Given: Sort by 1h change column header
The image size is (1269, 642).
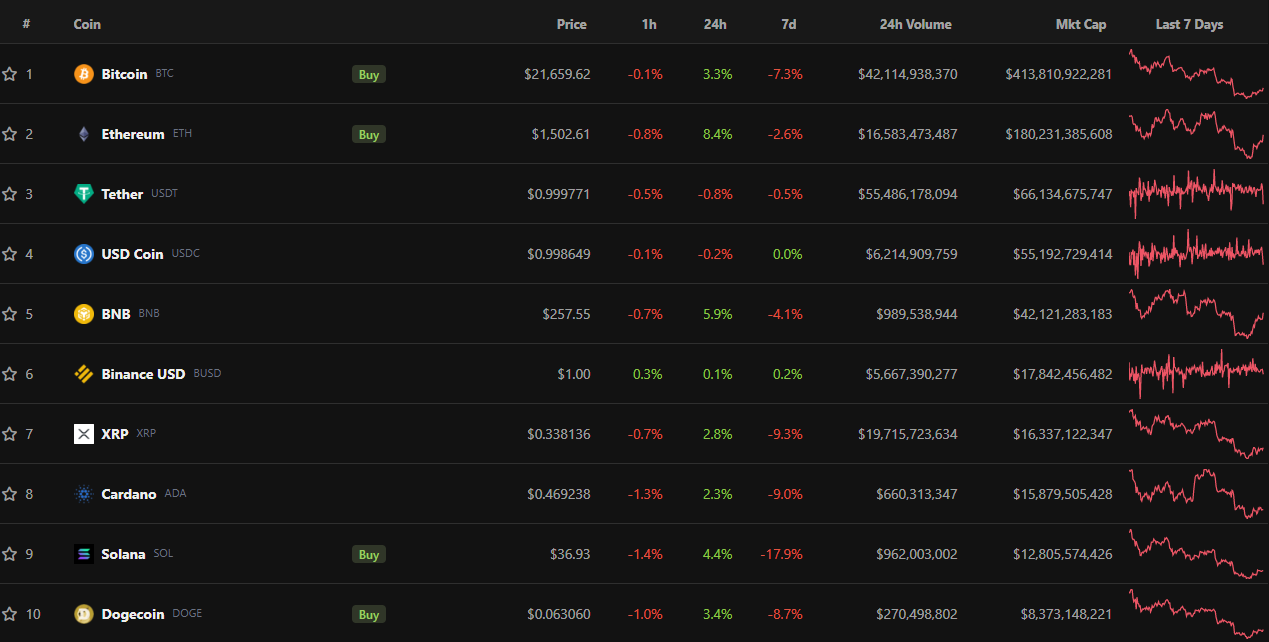Looking at the screenshot, I should pos(649,24).
